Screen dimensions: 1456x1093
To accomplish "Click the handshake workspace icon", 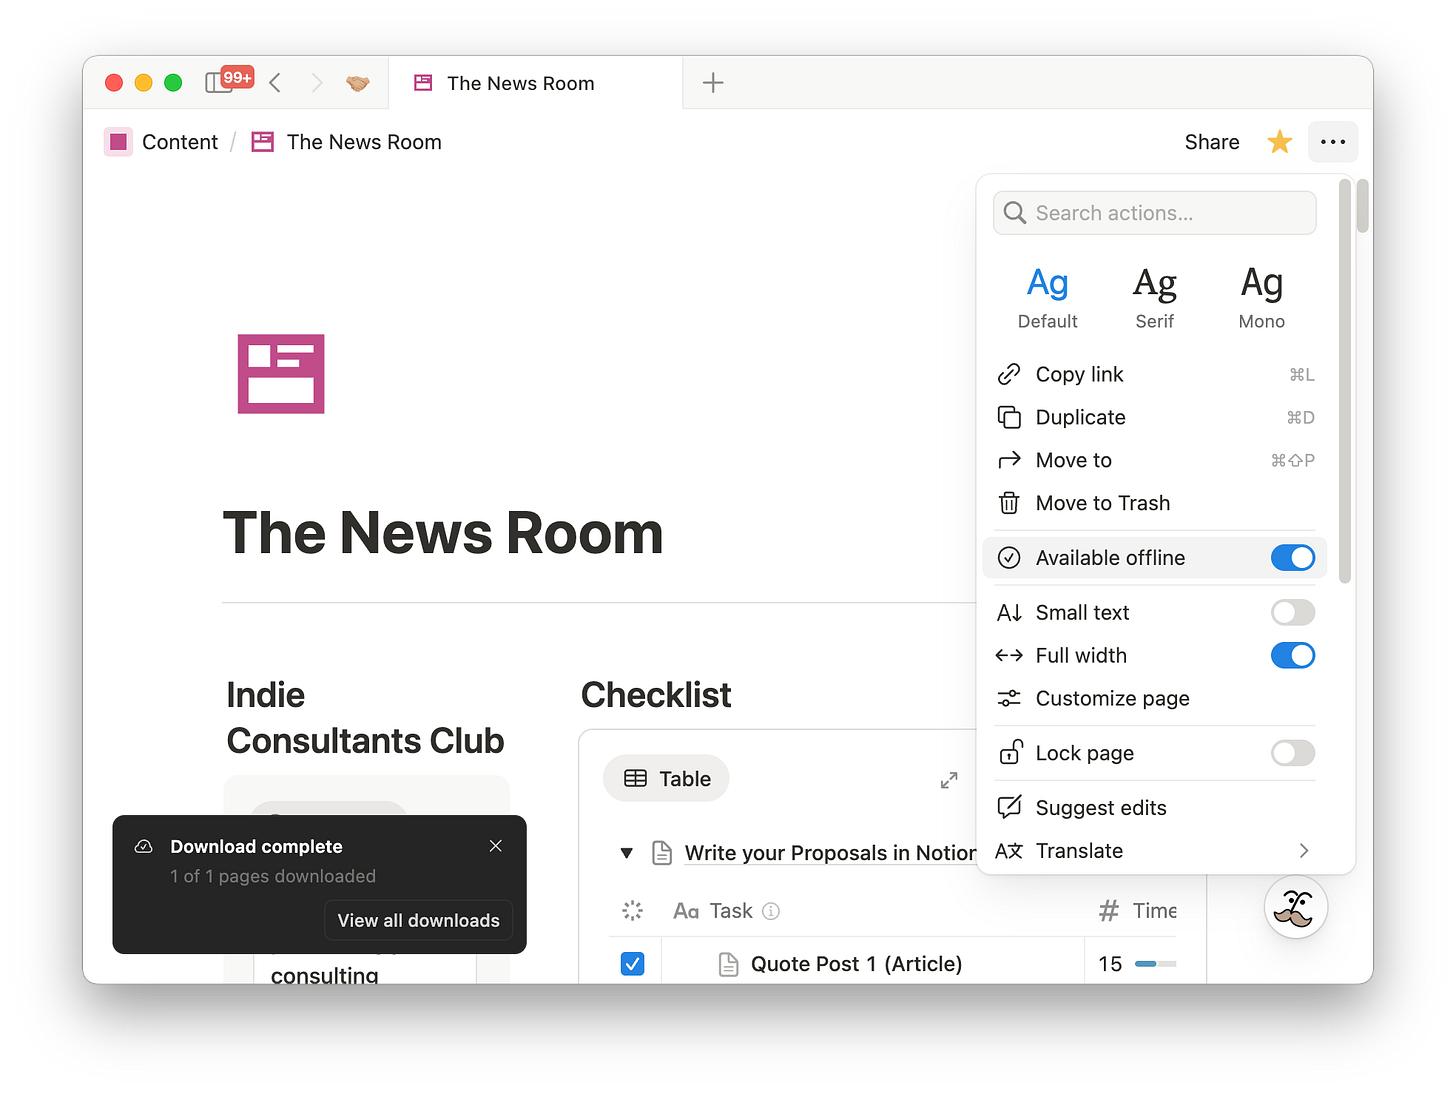I will (358, 83).
